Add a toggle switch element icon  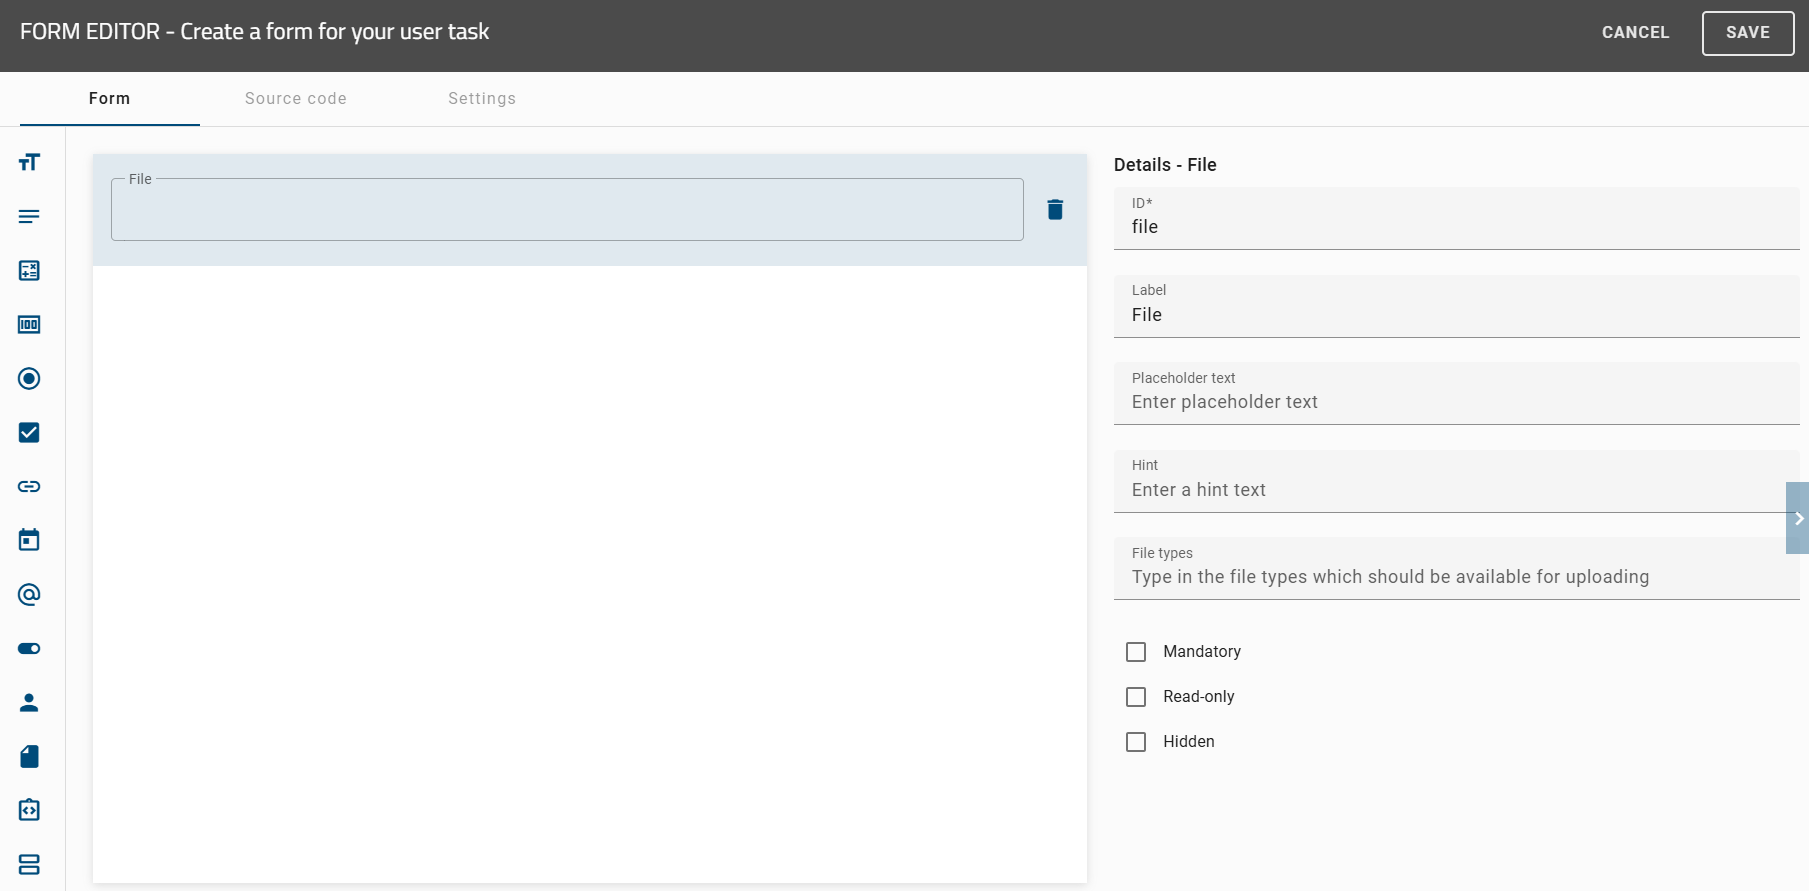29,648
